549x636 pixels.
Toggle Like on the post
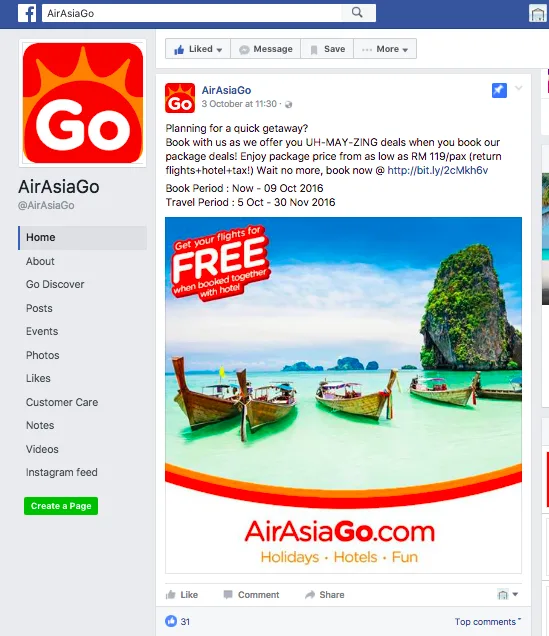click(x=182, y=595)
